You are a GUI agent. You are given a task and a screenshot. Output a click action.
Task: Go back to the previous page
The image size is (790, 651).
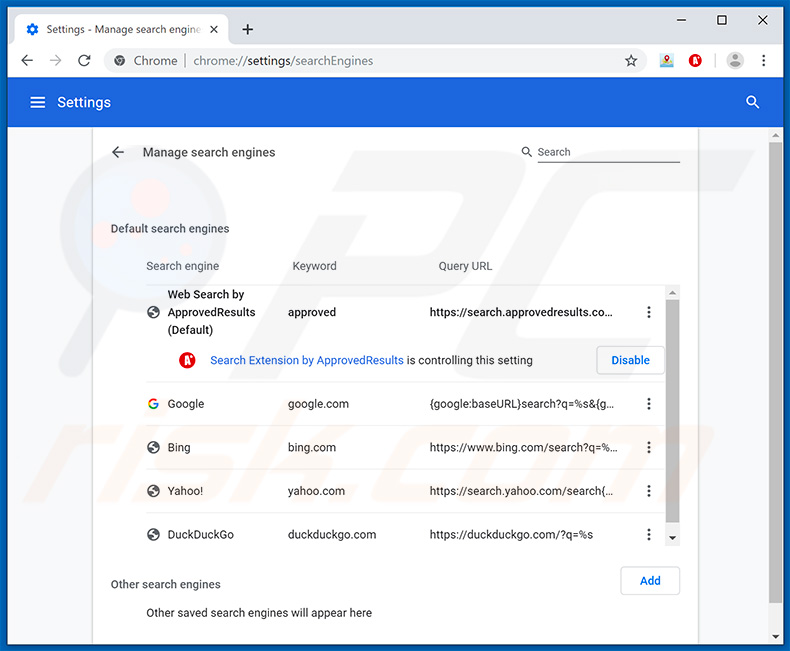27,61
